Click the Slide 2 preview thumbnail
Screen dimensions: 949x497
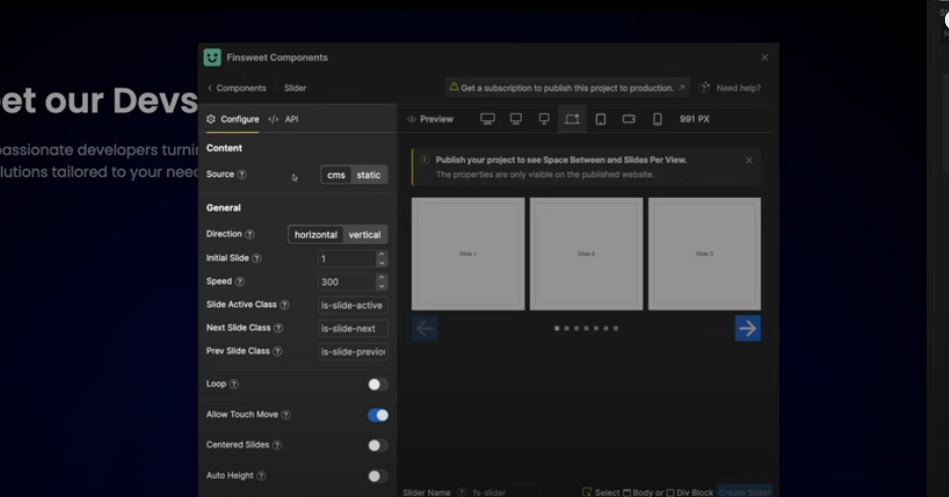coord(586,254)
